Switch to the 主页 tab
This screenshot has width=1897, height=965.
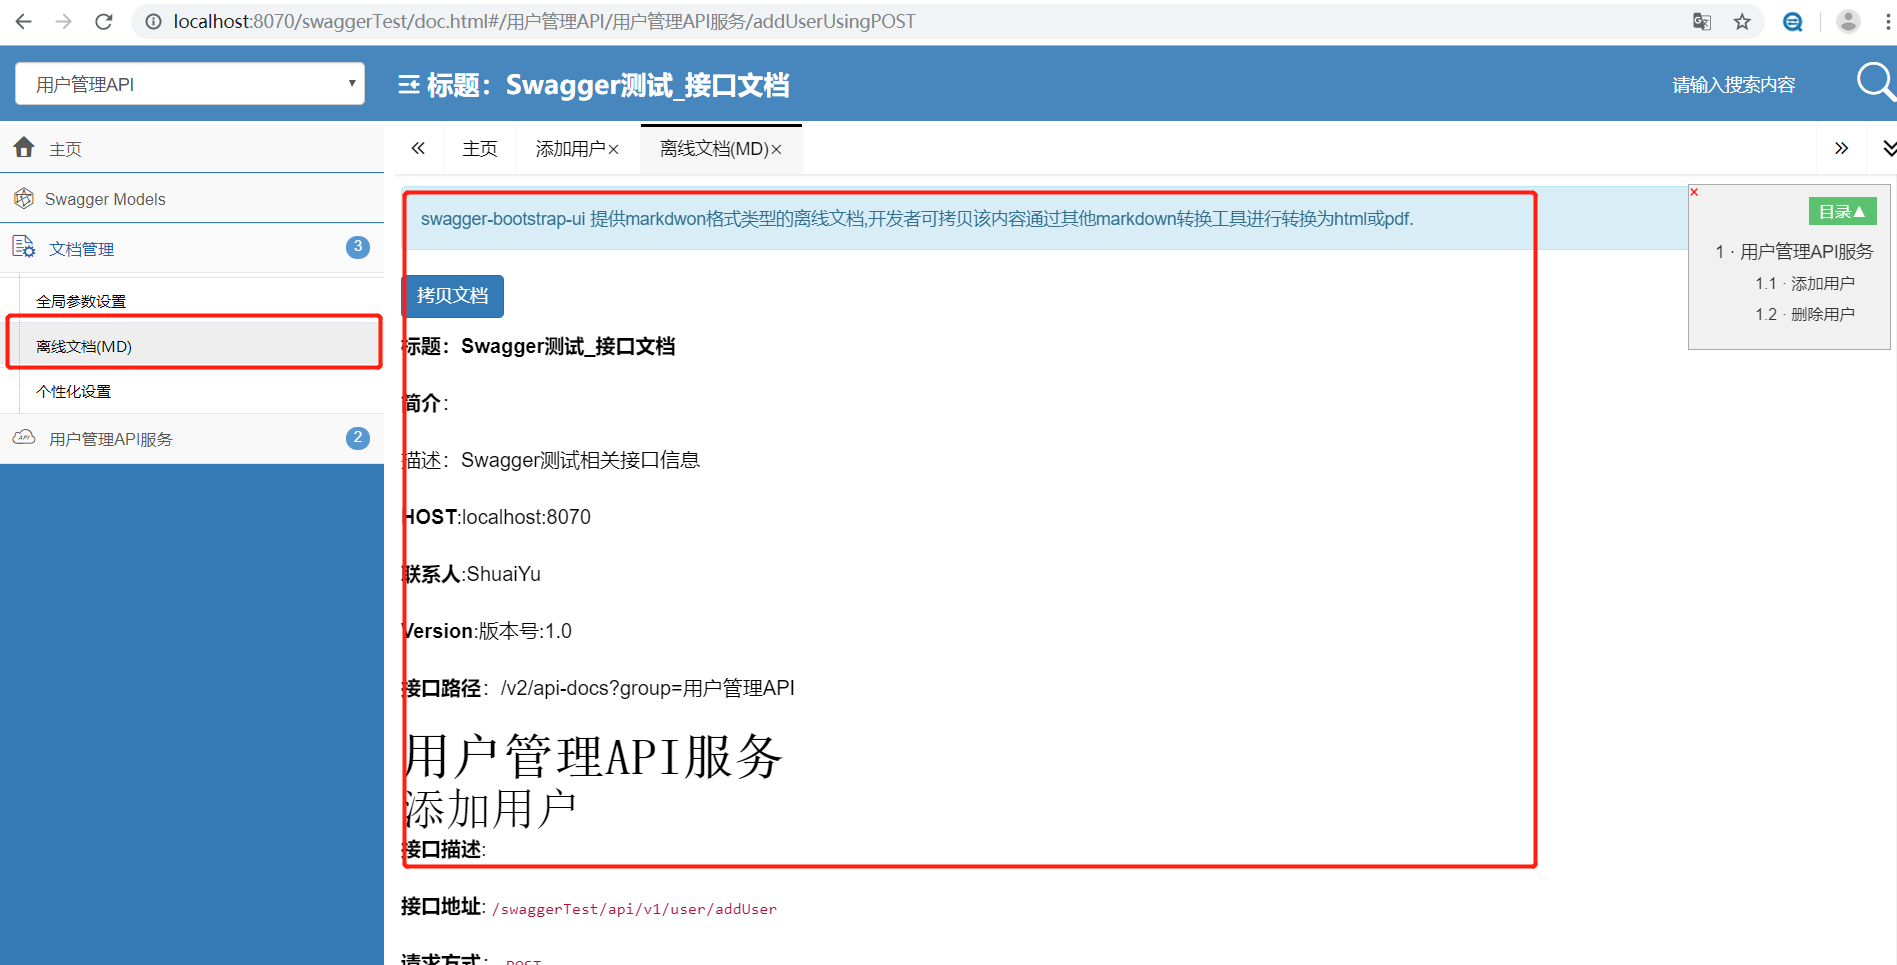[480, 149]
